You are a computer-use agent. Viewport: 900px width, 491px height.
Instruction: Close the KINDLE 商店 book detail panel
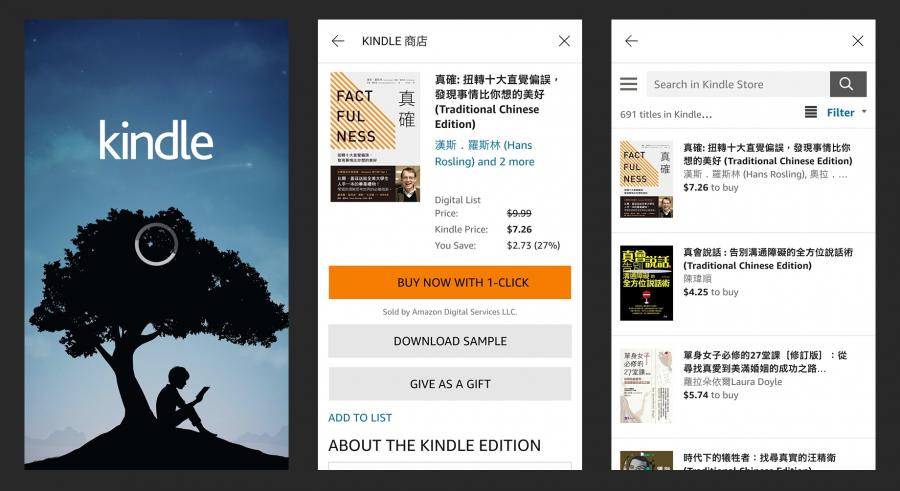(x=564, y=41)
